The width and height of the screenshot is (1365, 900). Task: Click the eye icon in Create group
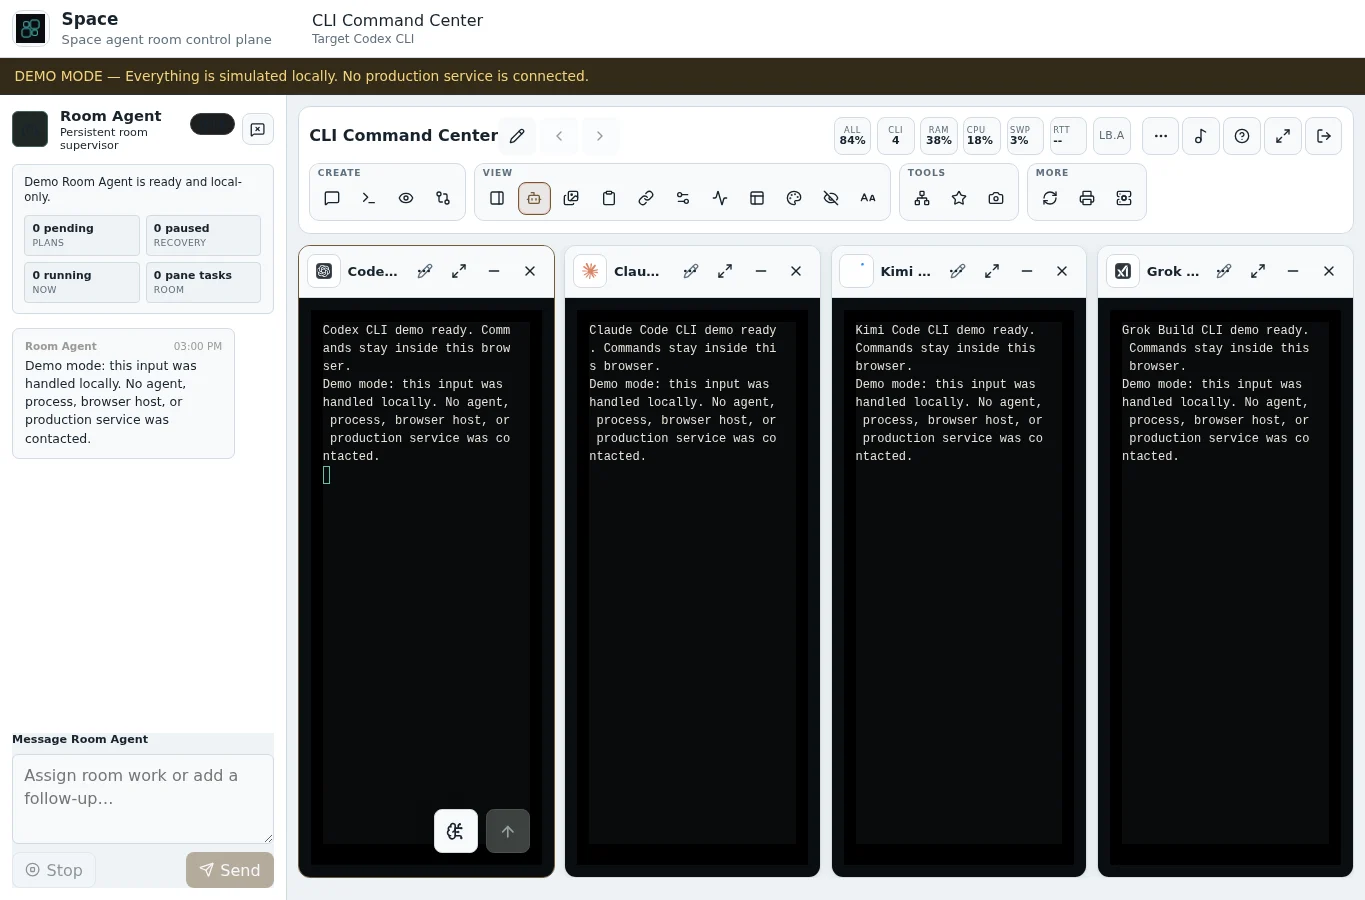point(406,198)
